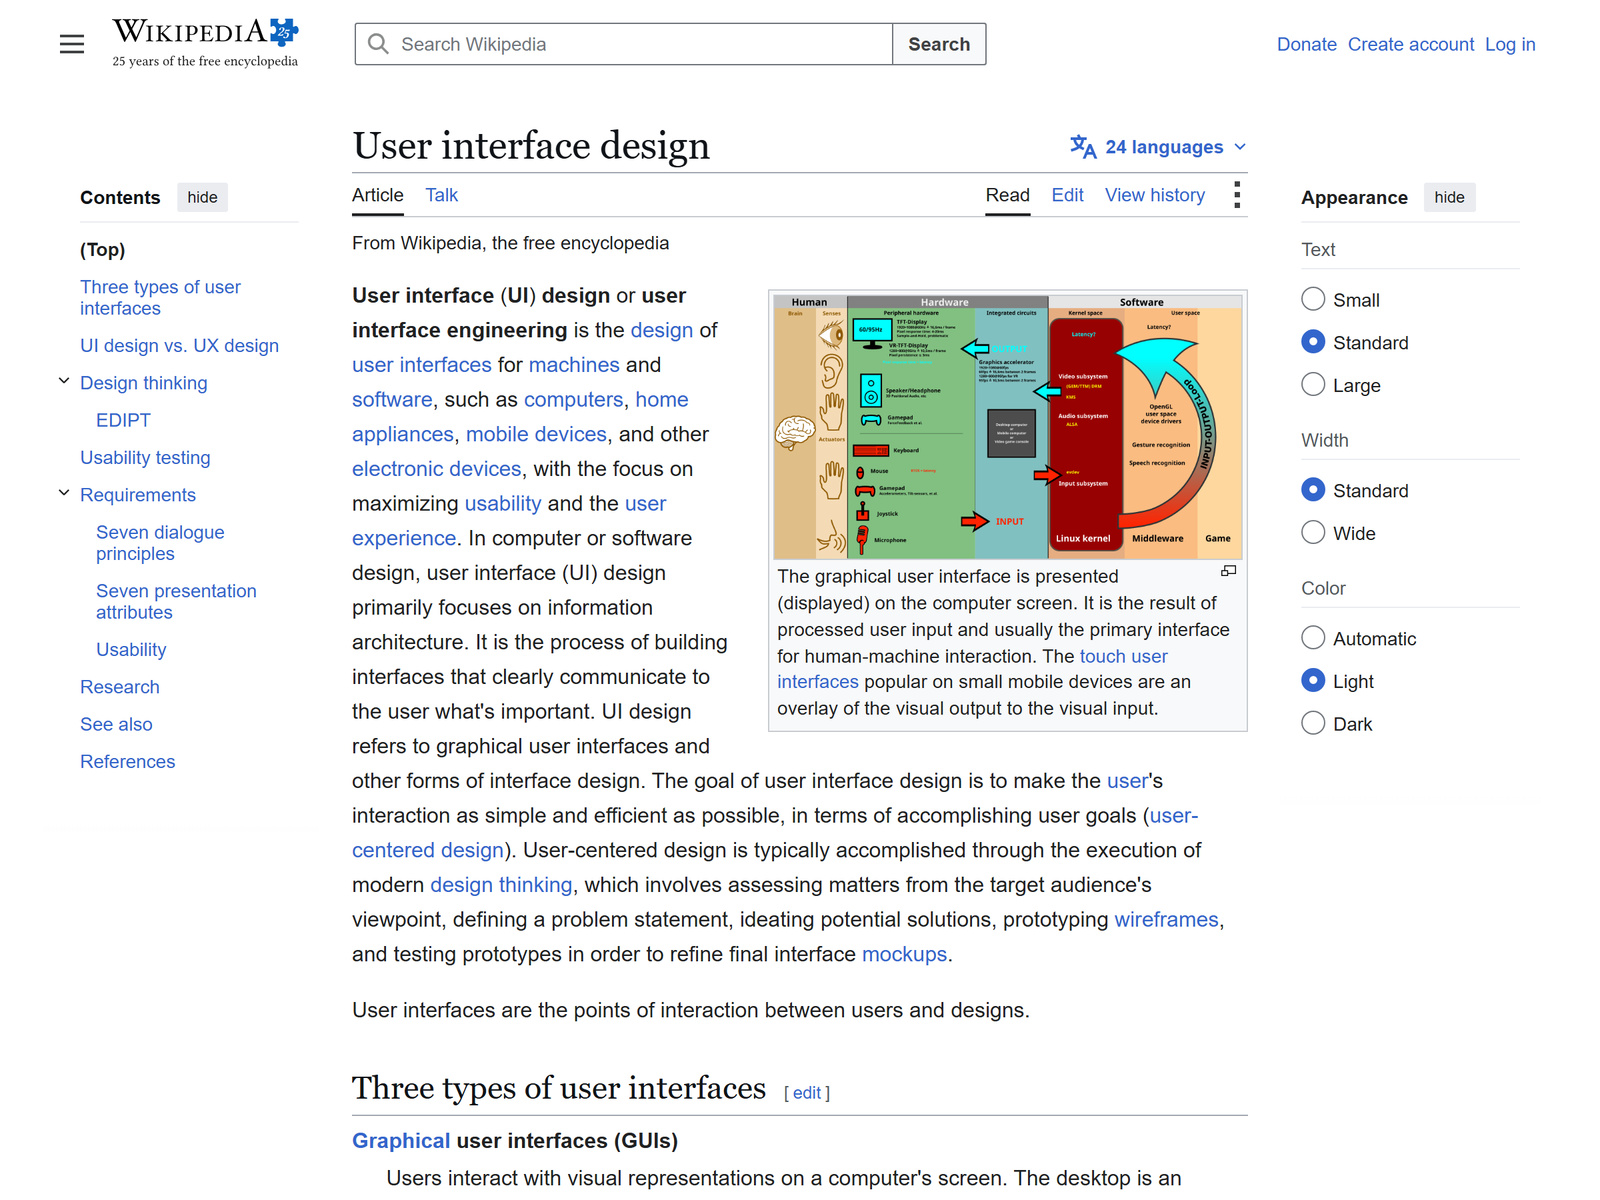This screenshot has height=1200, width=1600.
Task: Switch to the Article tab
Action: [x=378, y=196]
